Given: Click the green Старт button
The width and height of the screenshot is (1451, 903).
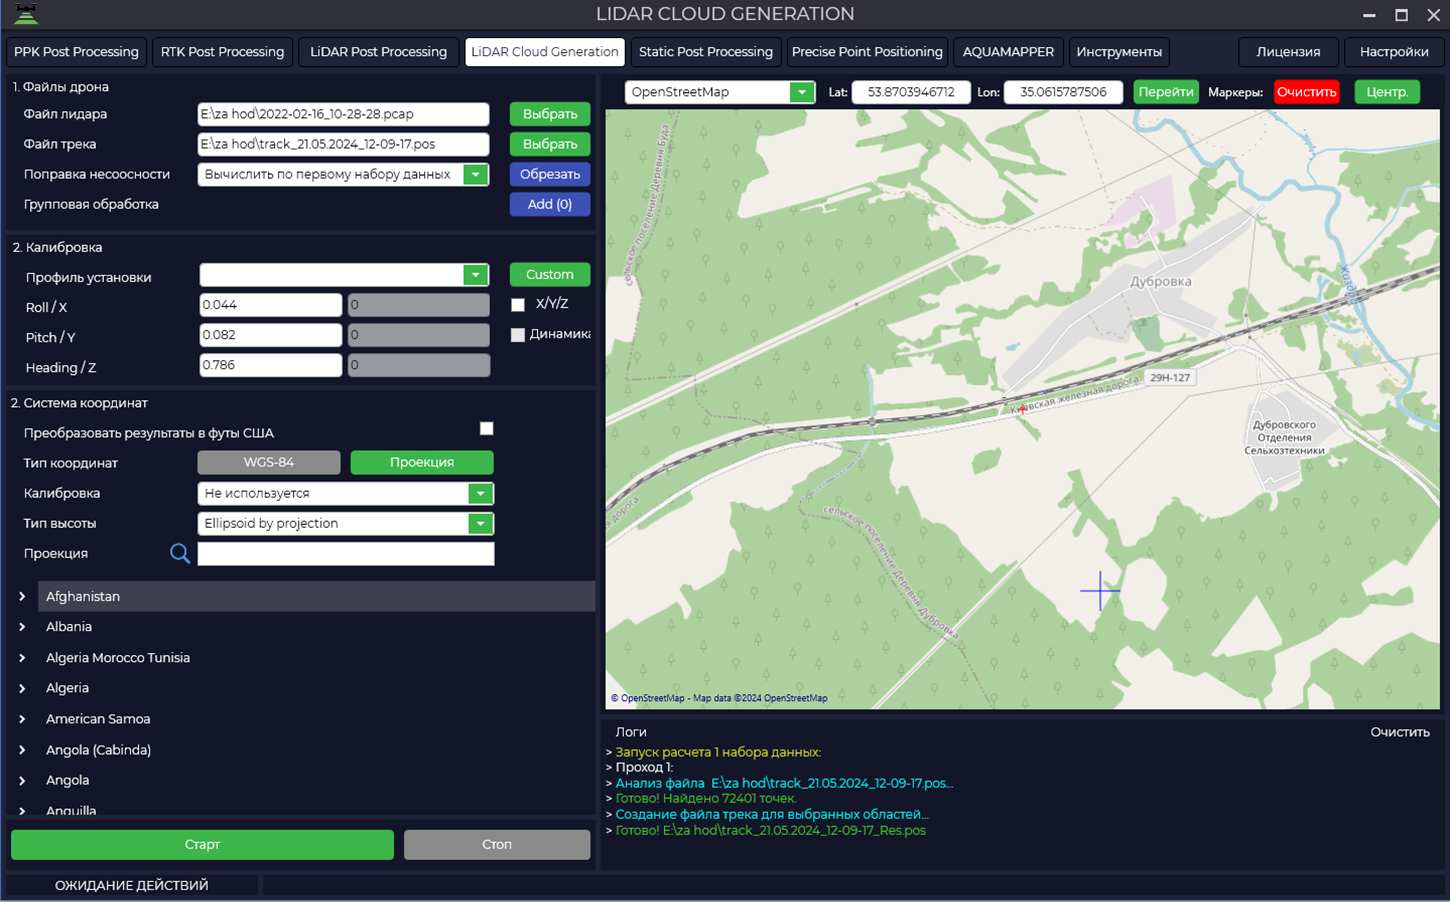Looking at the screenshot, I should coord(202,845).
